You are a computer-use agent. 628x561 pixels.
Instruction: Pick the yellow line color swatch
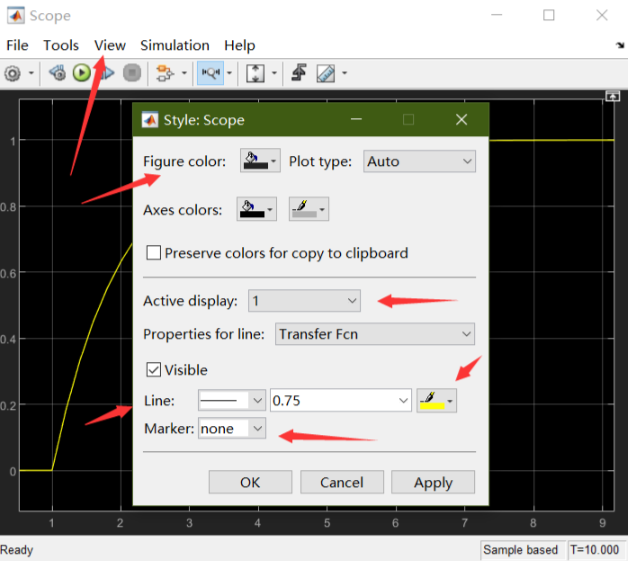437,400
